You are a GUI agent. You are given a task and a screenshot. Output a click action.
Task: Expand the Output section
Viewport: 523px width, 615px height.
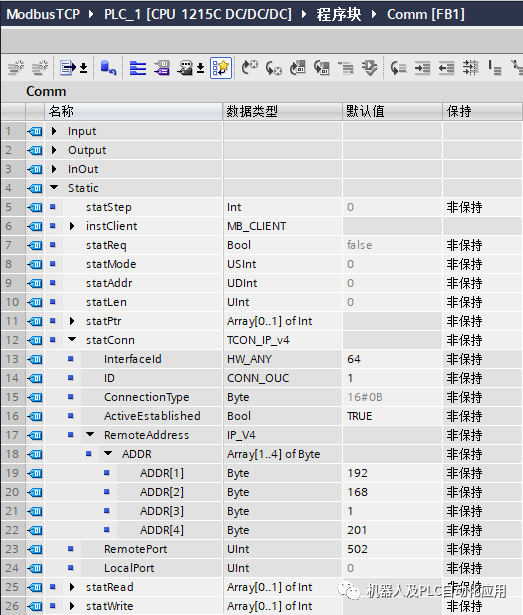(x=54, y=150)
